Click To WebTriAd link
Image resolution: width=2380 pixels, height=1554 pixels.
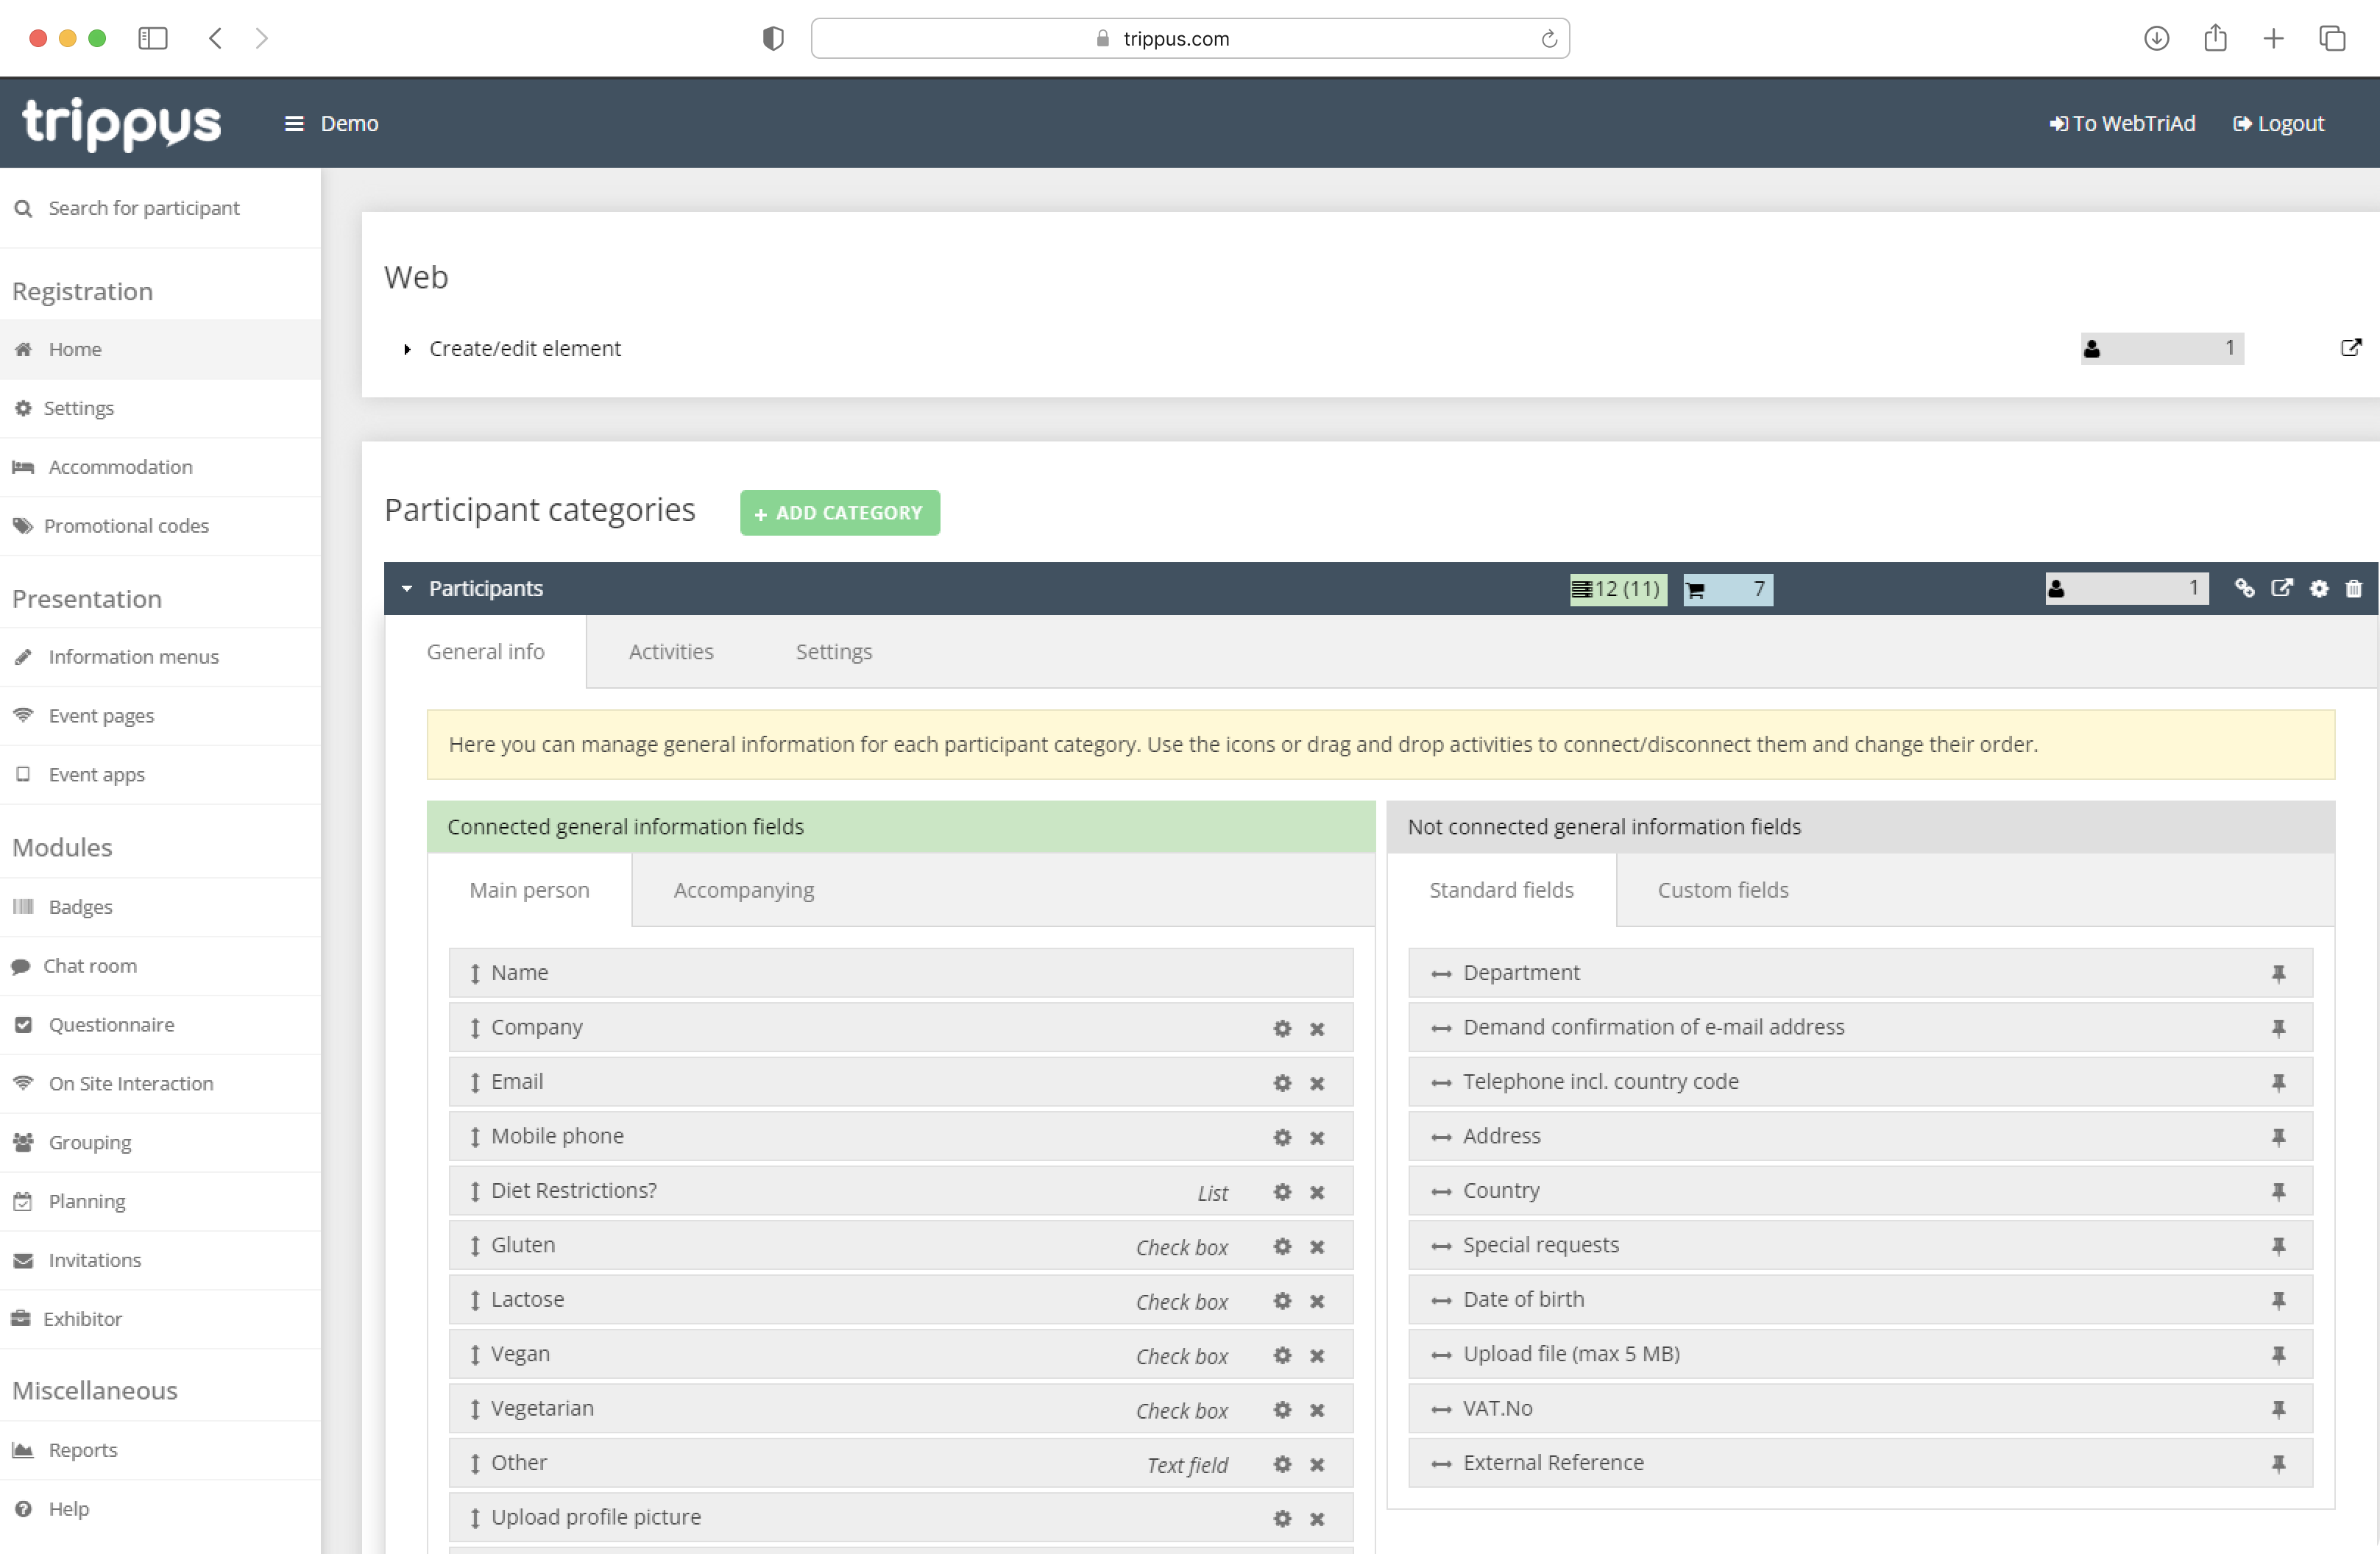(2122, 123)
